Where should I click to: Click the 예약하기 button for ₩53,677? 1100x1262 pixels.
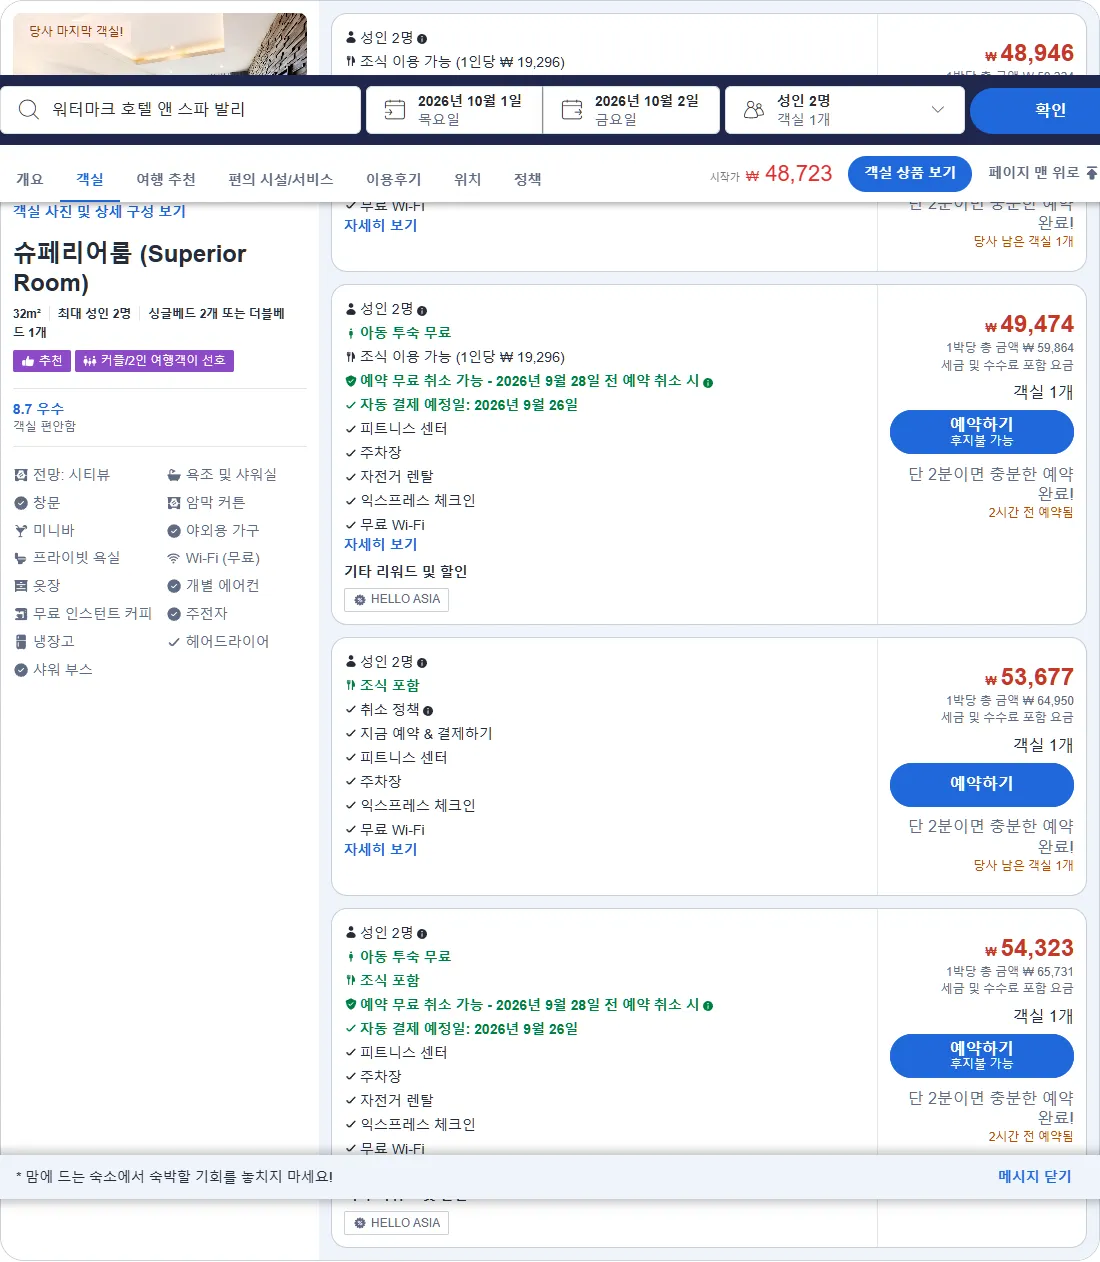(x=982, y=785)
